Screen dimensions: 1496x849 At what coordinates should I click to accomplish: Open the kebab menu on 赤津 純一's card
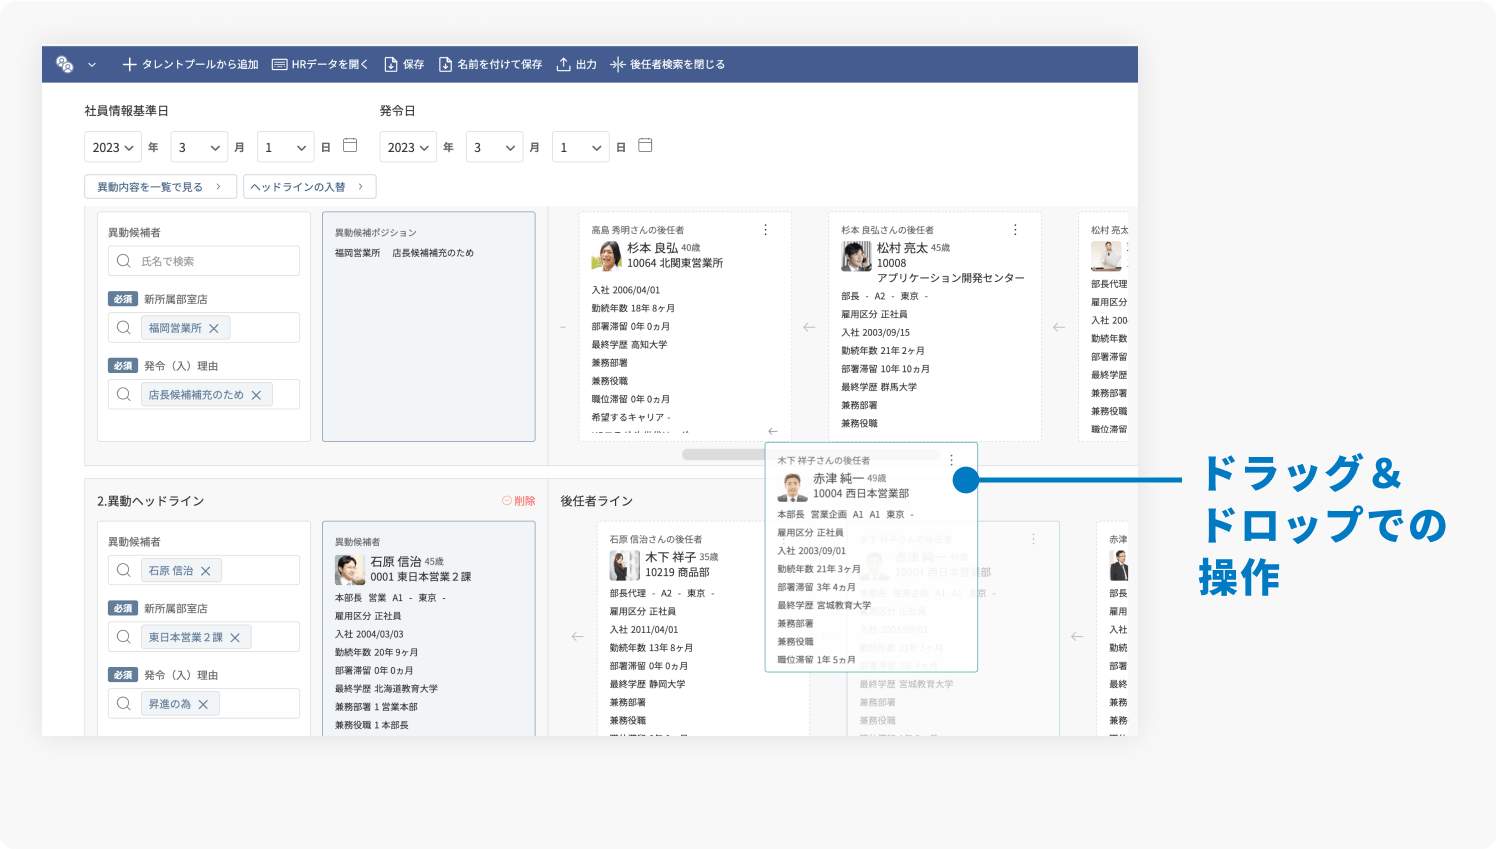[952, 458]
